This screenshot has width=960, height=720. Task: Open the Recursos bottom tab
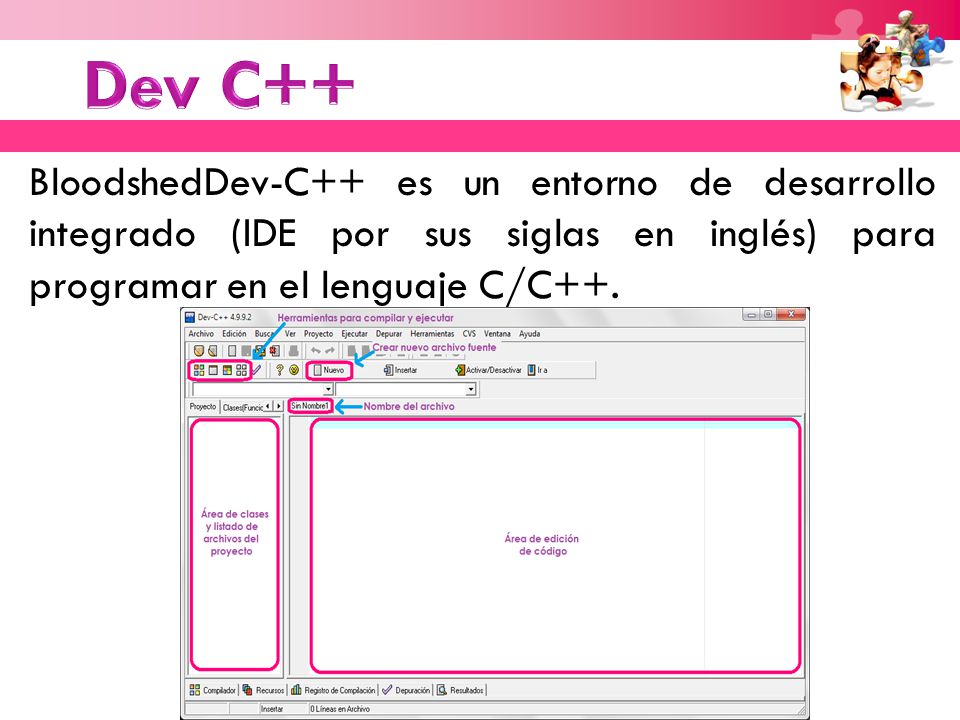pos(263,690)
